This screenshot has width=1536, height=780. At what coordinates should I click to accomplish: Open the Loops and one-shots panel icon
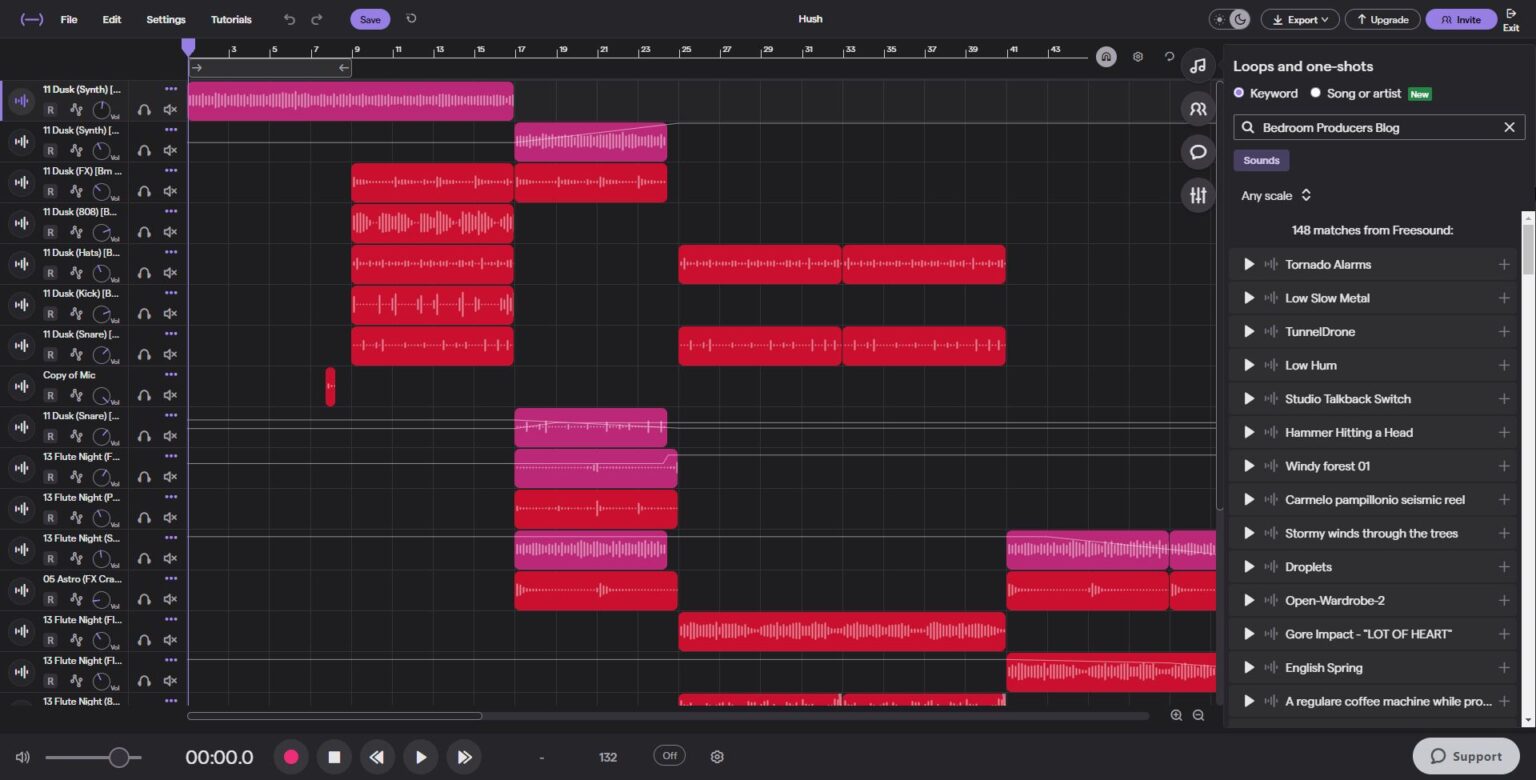pos(1198,66)
